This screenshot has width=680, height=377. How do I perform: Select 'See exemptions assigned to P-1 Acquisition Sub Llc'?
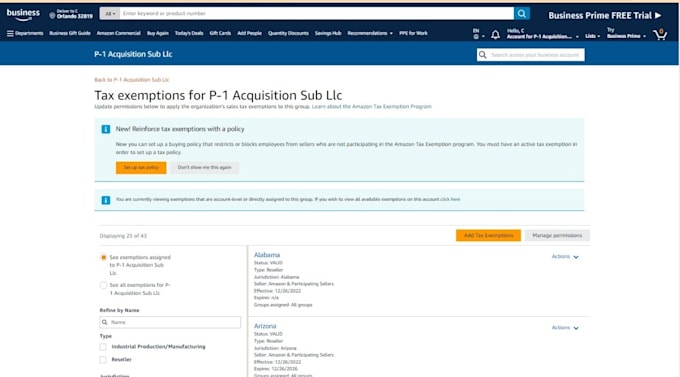[103, 257]
